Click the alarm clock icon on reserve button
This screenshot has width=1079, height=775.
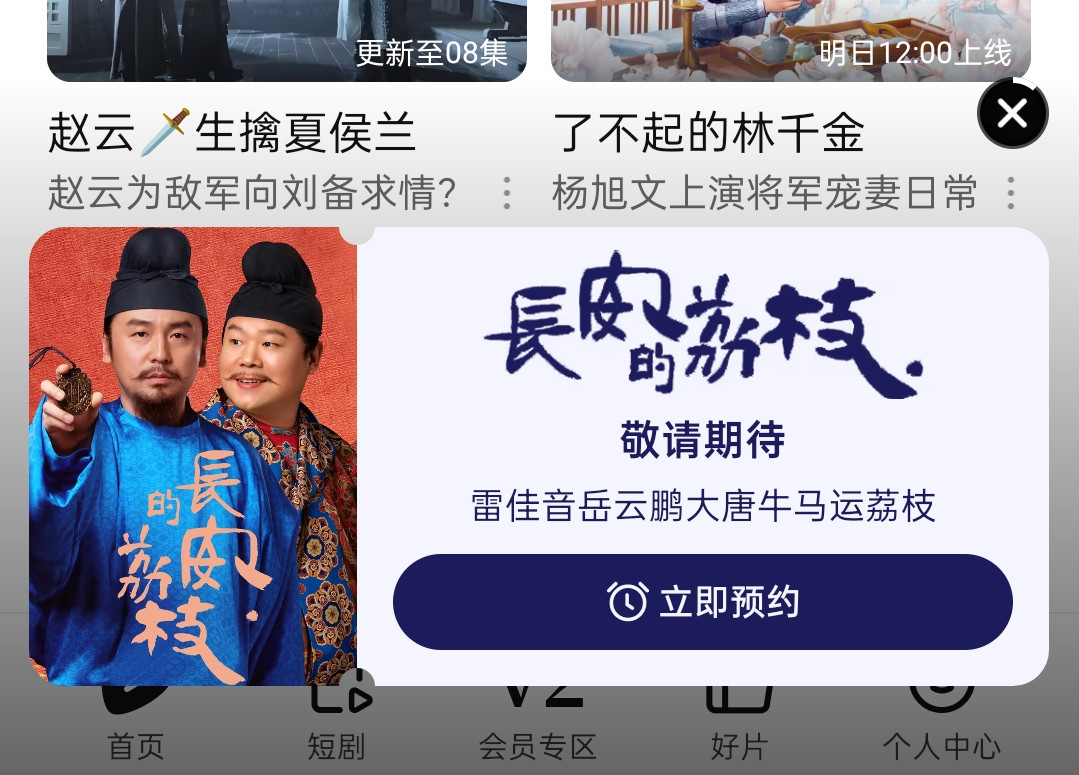627,601
